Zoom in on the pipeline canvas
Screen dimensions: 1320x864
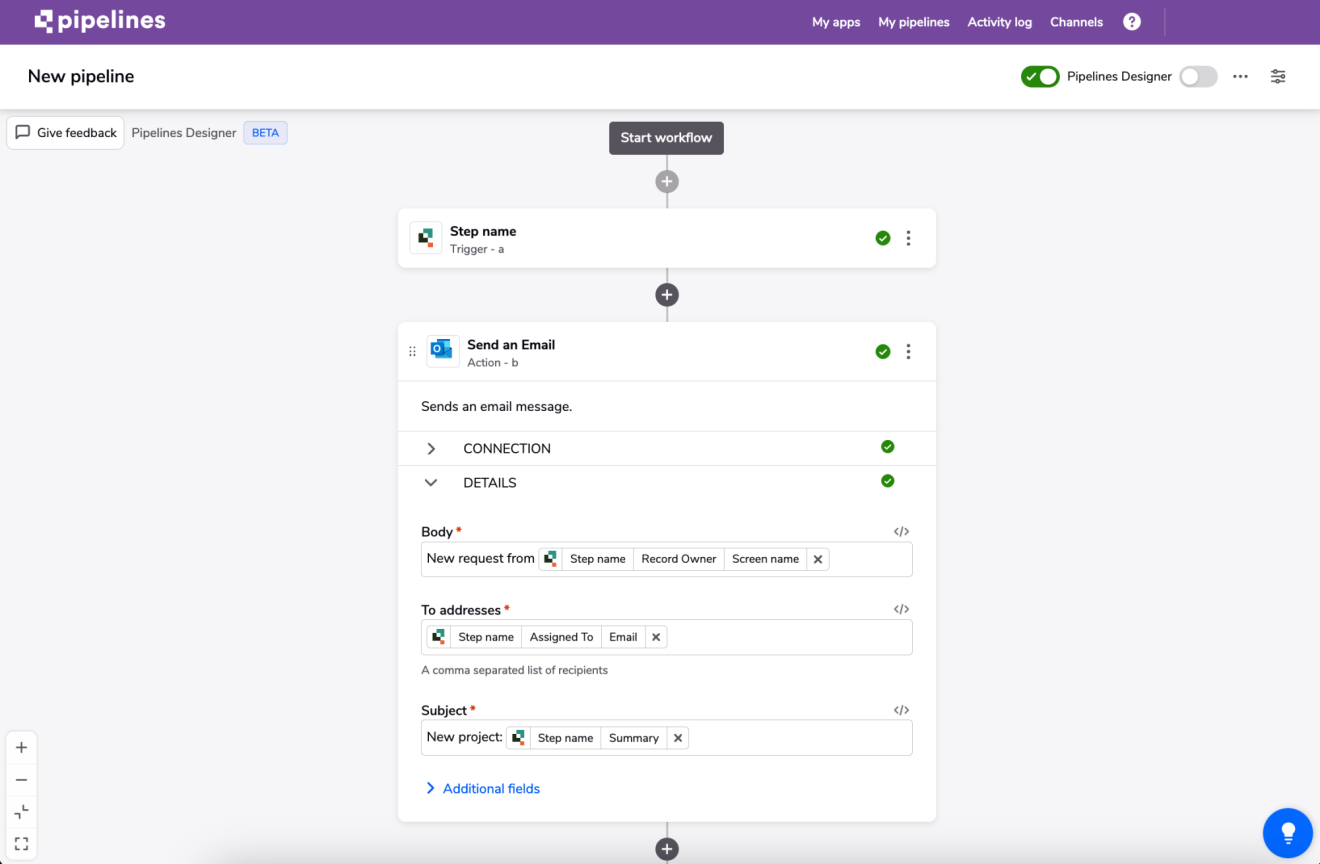21,746
